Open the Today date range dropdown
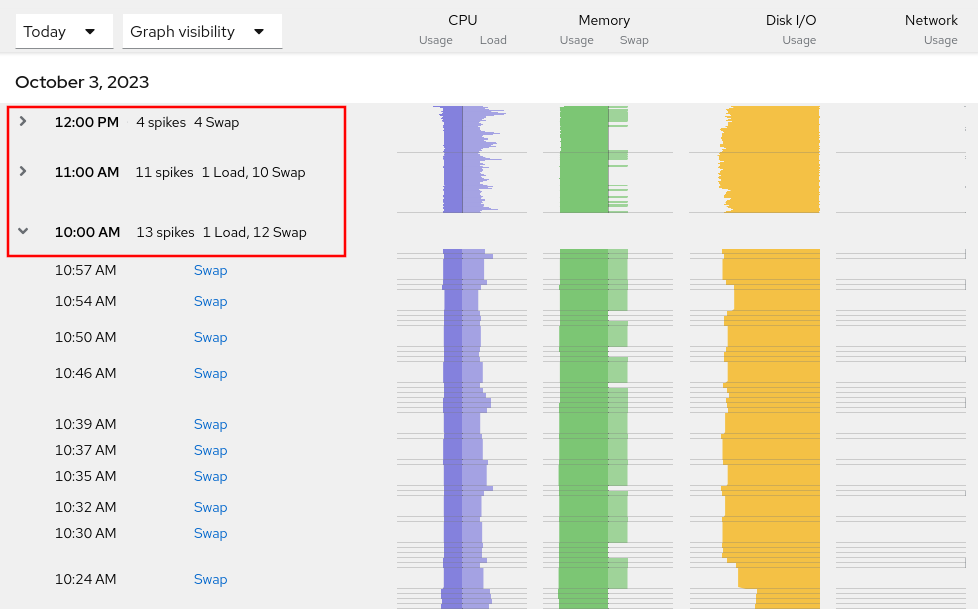 coord(63,31)
